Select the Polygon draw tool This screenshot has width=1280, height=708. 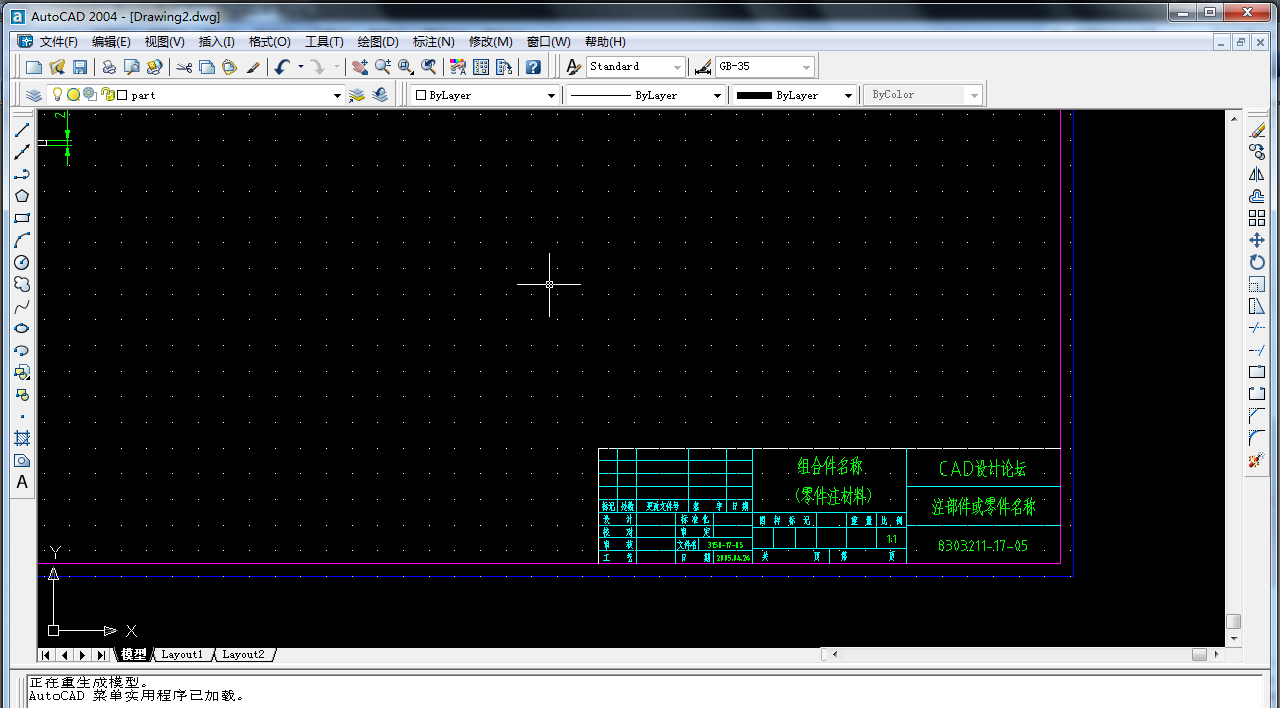[22, 196]
